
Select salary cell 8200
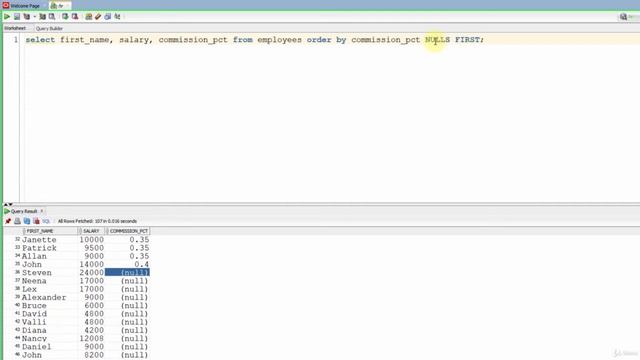pos(91,355)
